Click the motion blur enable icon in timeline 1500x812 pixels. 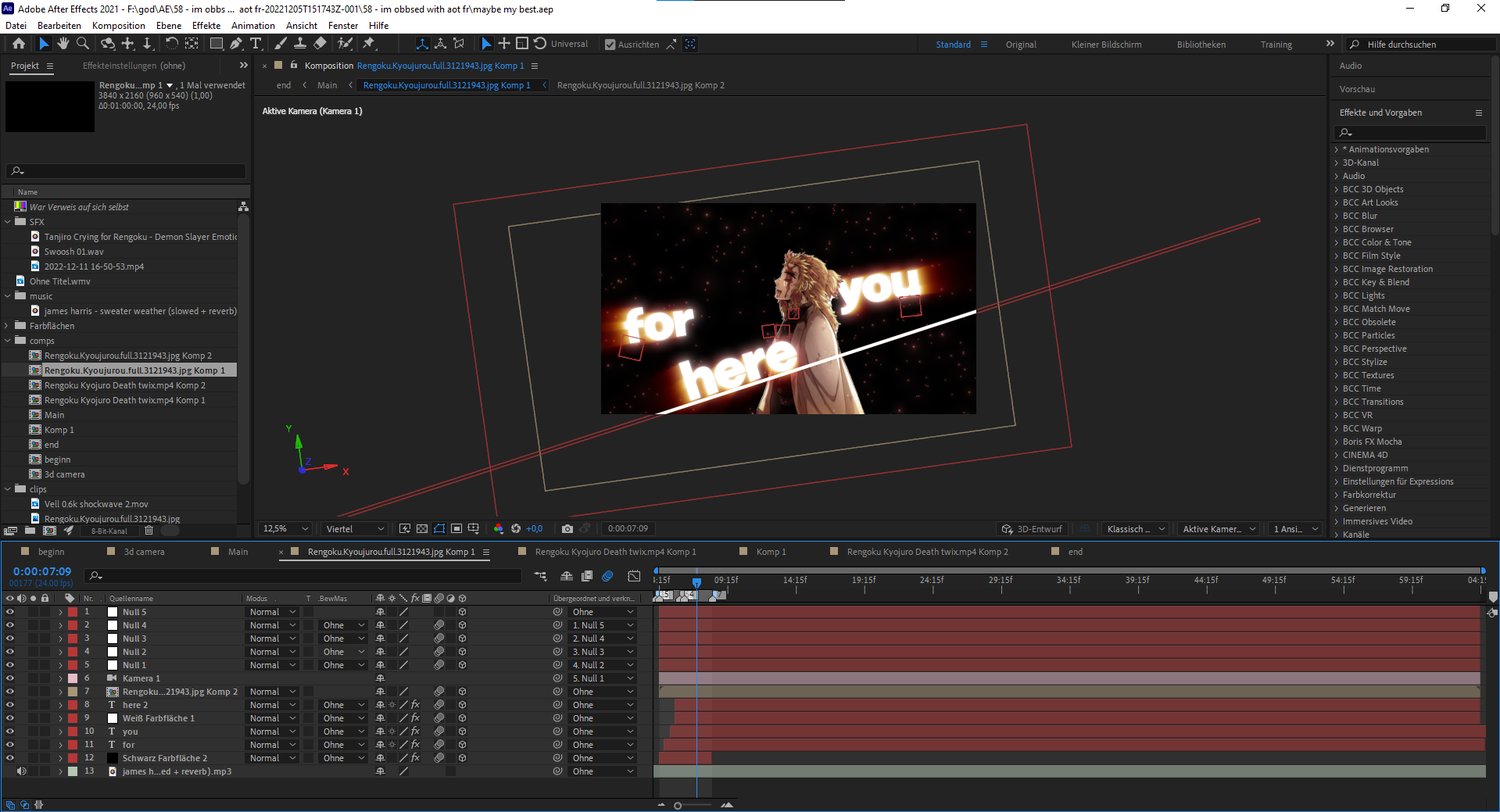tap(607, 576)
